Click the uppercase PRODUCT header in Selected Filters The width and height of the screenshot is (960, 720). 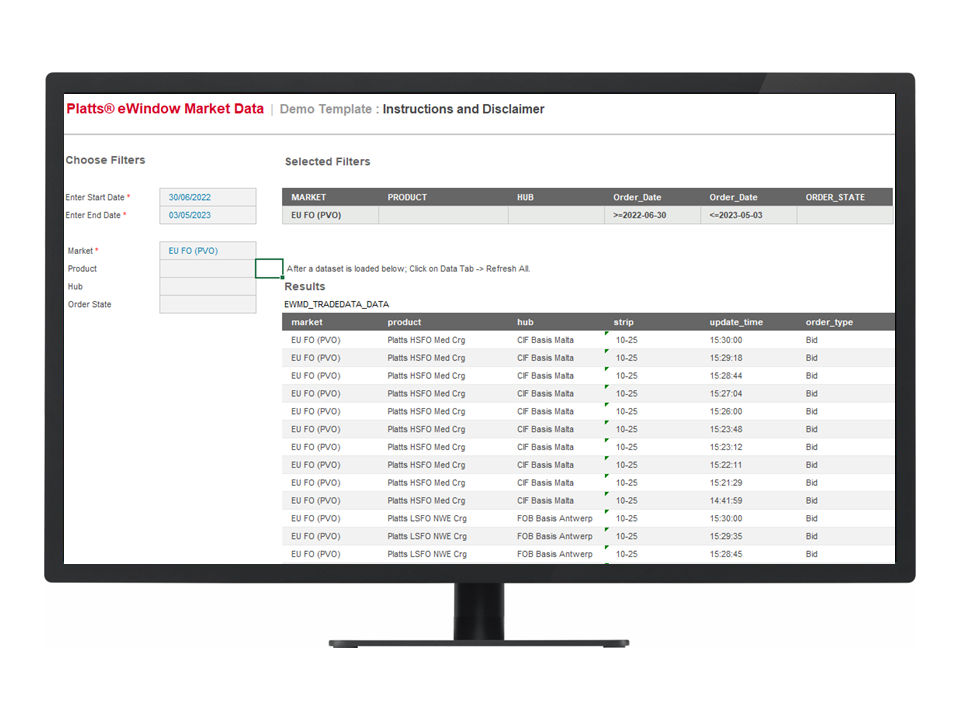(407, 197)
